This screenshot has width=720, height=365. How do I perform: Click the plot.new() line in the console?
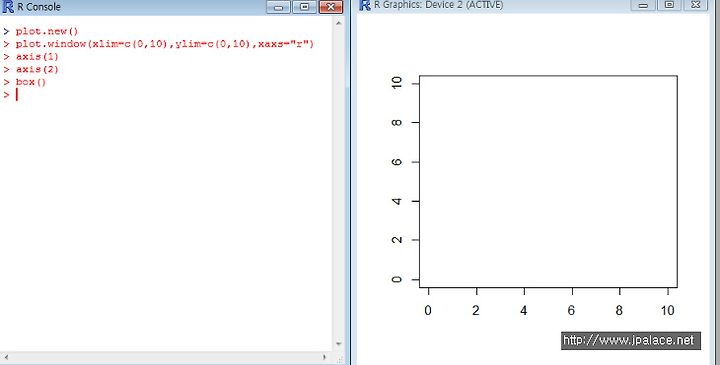(x=47, y=32)
